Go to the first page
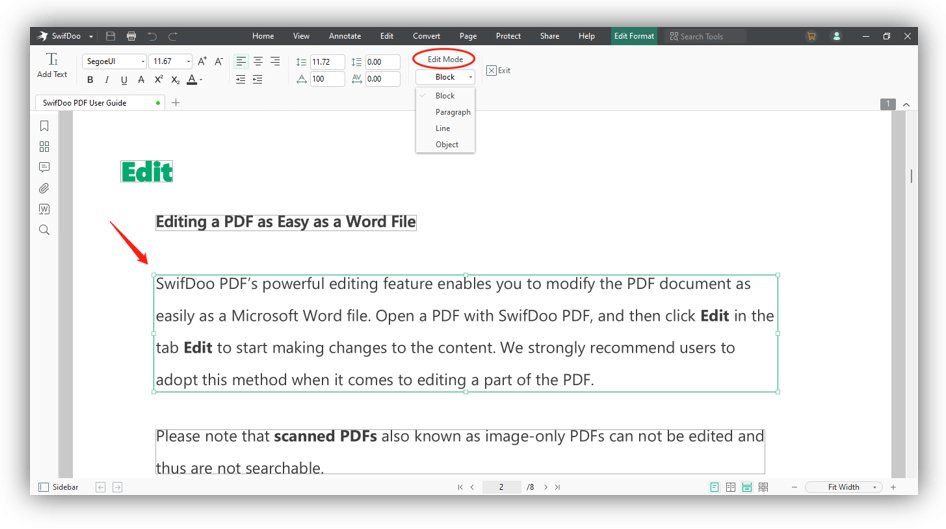Viewport: 946px width, 529px height. pos(460,487)
